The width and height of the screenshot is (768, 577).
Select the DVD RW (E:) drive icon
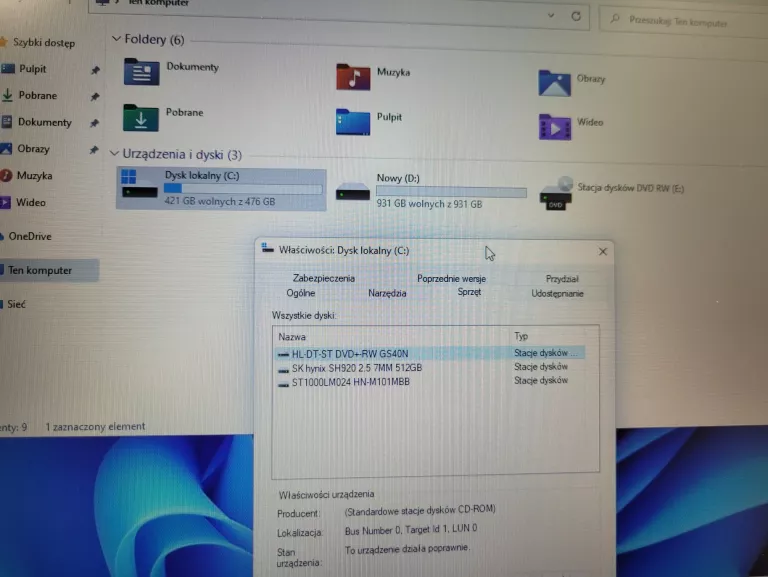click(x=556, y=194)
